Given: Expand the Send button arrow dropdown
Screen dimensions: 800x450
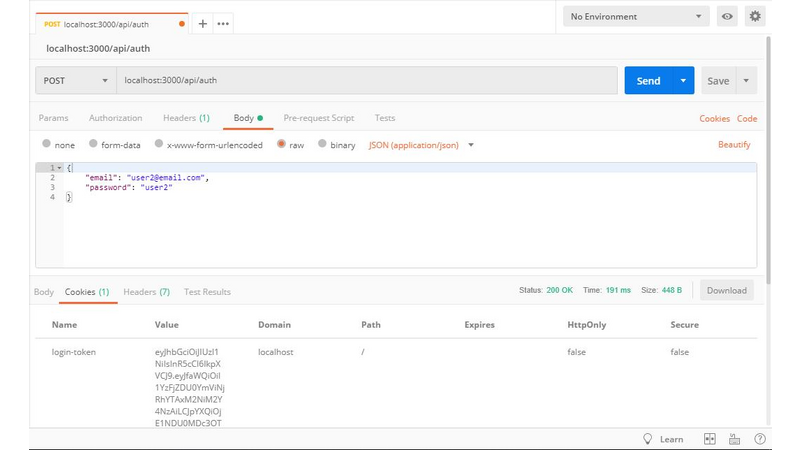Looking at the screenshot, I should tap(683, 81).
